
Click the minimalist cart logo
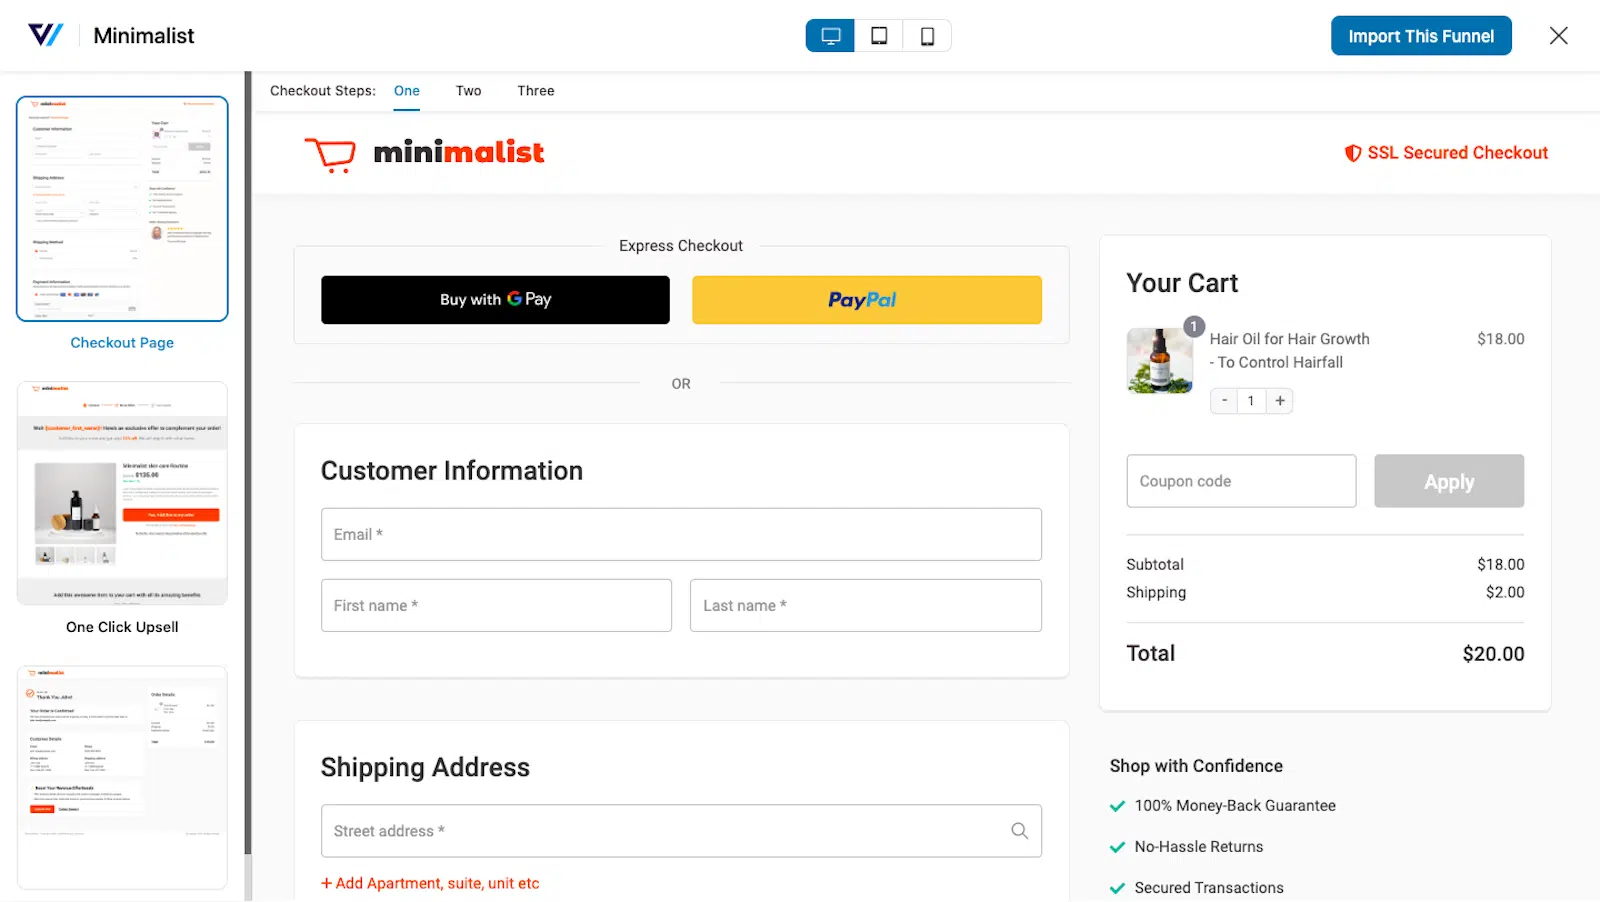point(424,153)
